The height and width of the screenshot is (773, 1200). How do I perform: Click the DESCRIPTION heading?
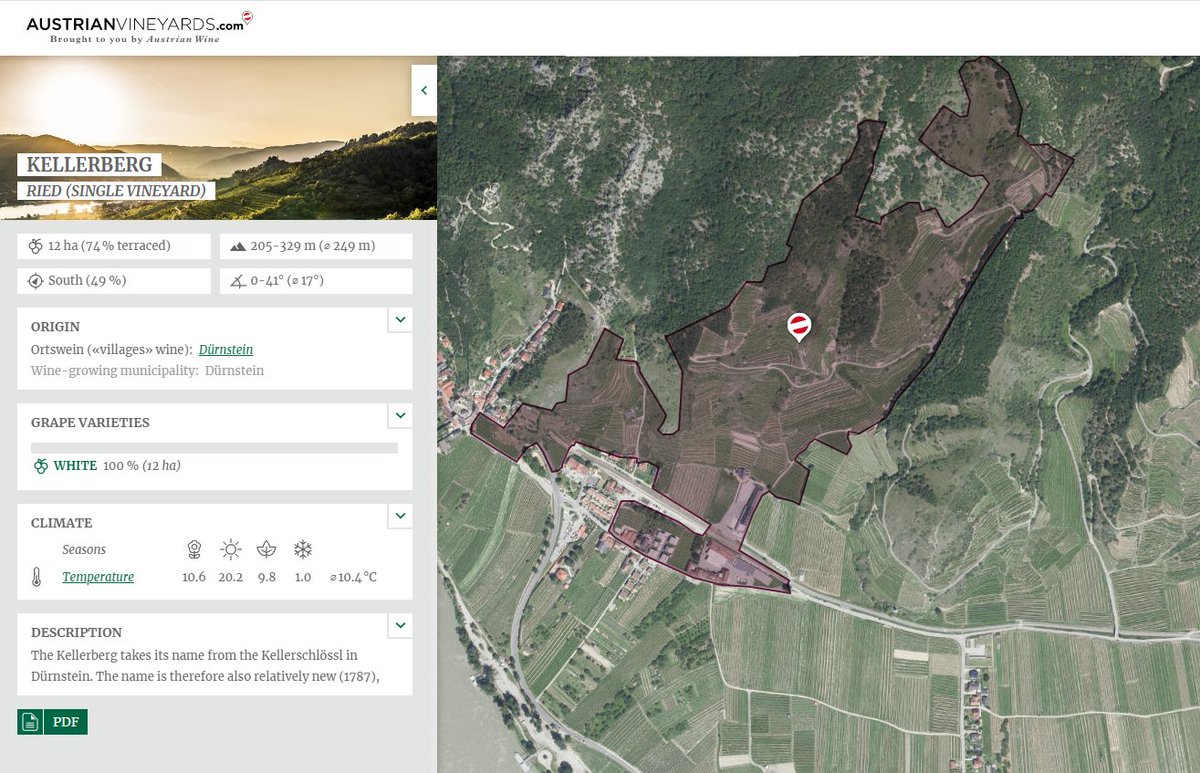(77, 632)
